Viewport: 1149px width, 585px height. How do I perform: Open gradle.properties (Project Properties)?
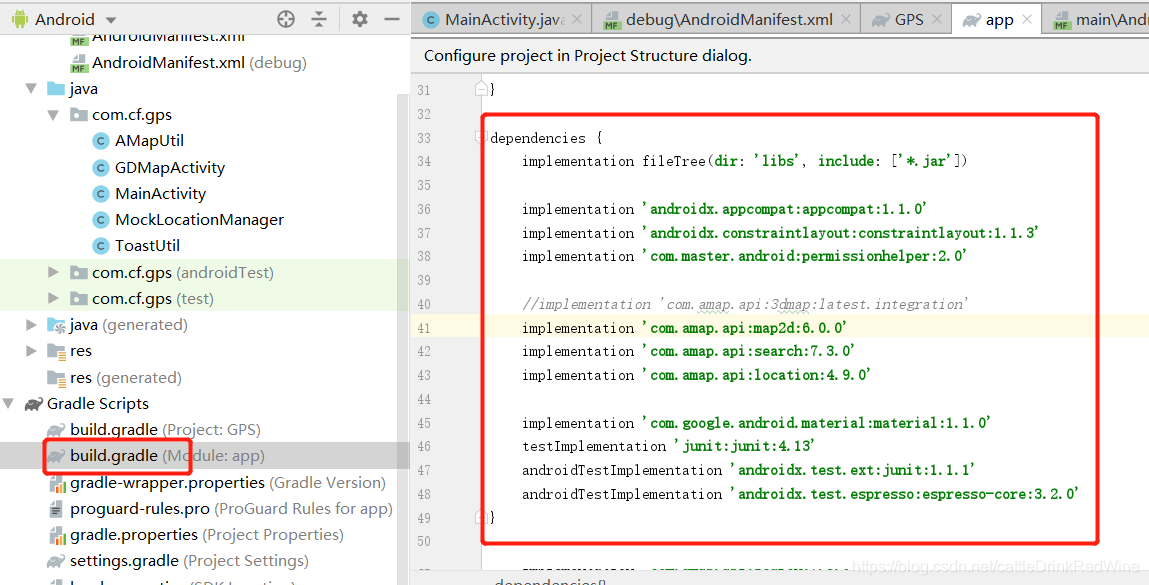[x=196, y=535]
